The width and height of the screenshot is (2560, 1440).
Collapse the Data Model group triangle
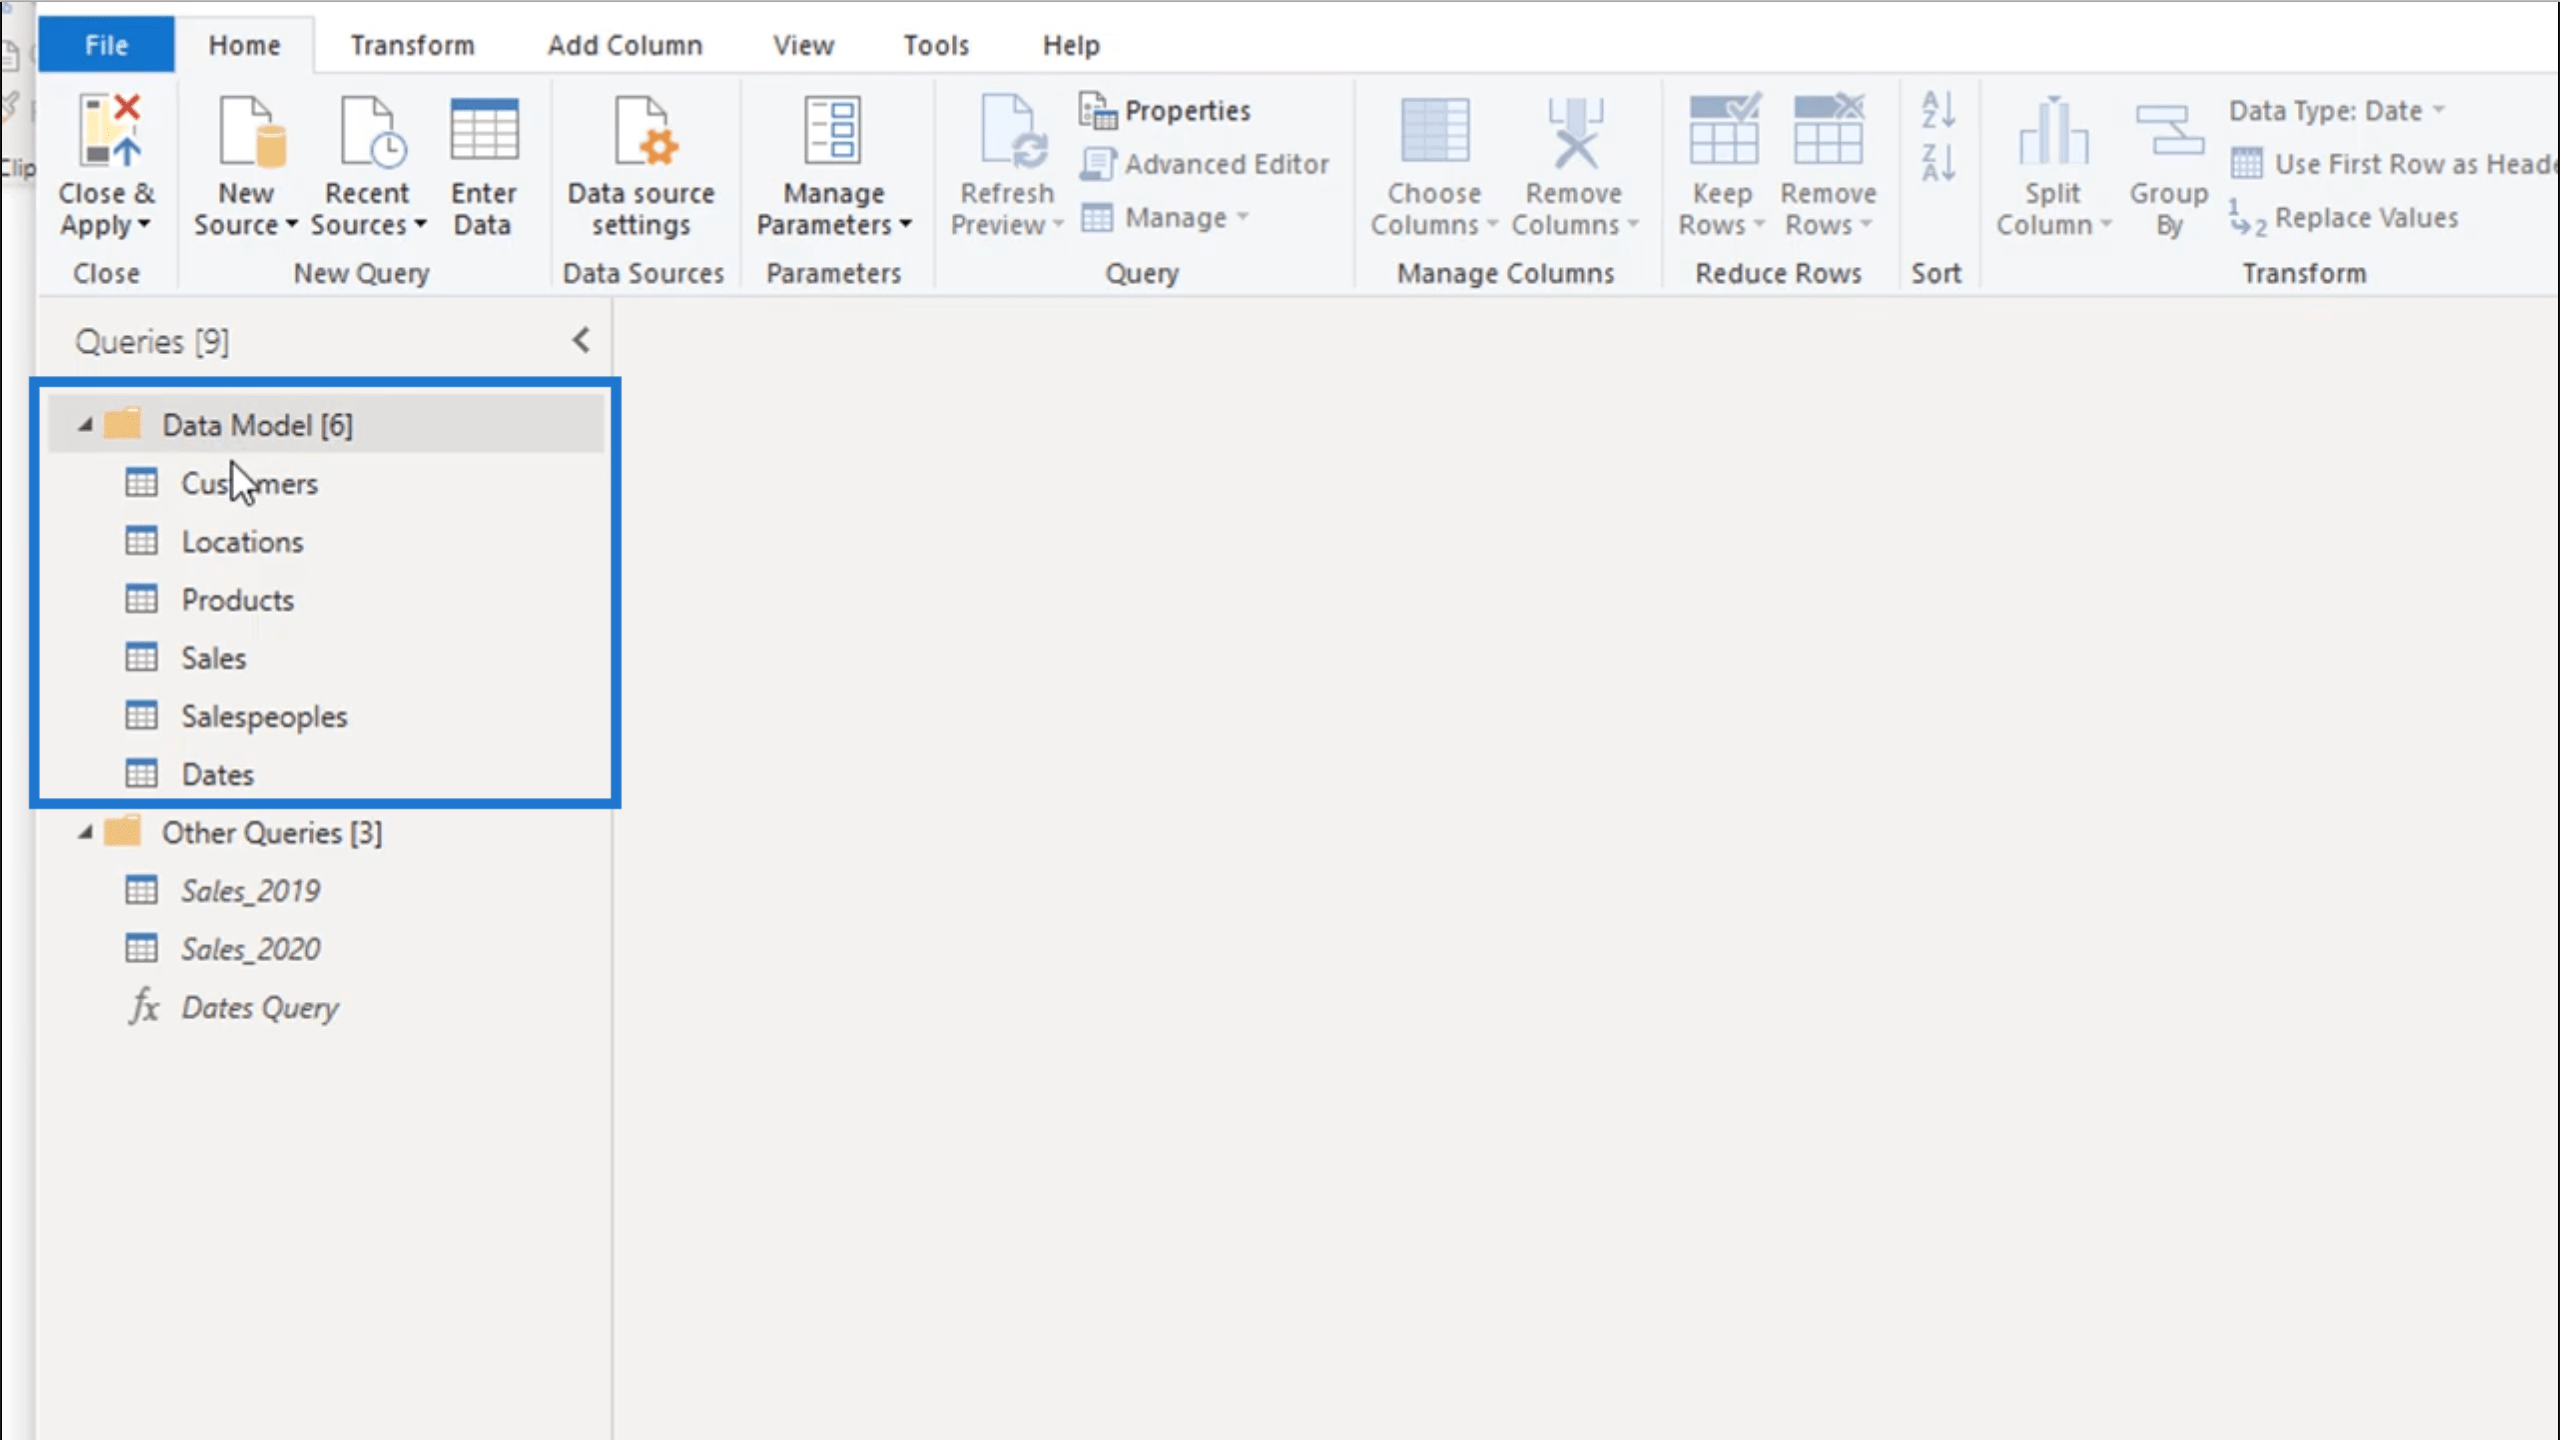tap(86, 425)
